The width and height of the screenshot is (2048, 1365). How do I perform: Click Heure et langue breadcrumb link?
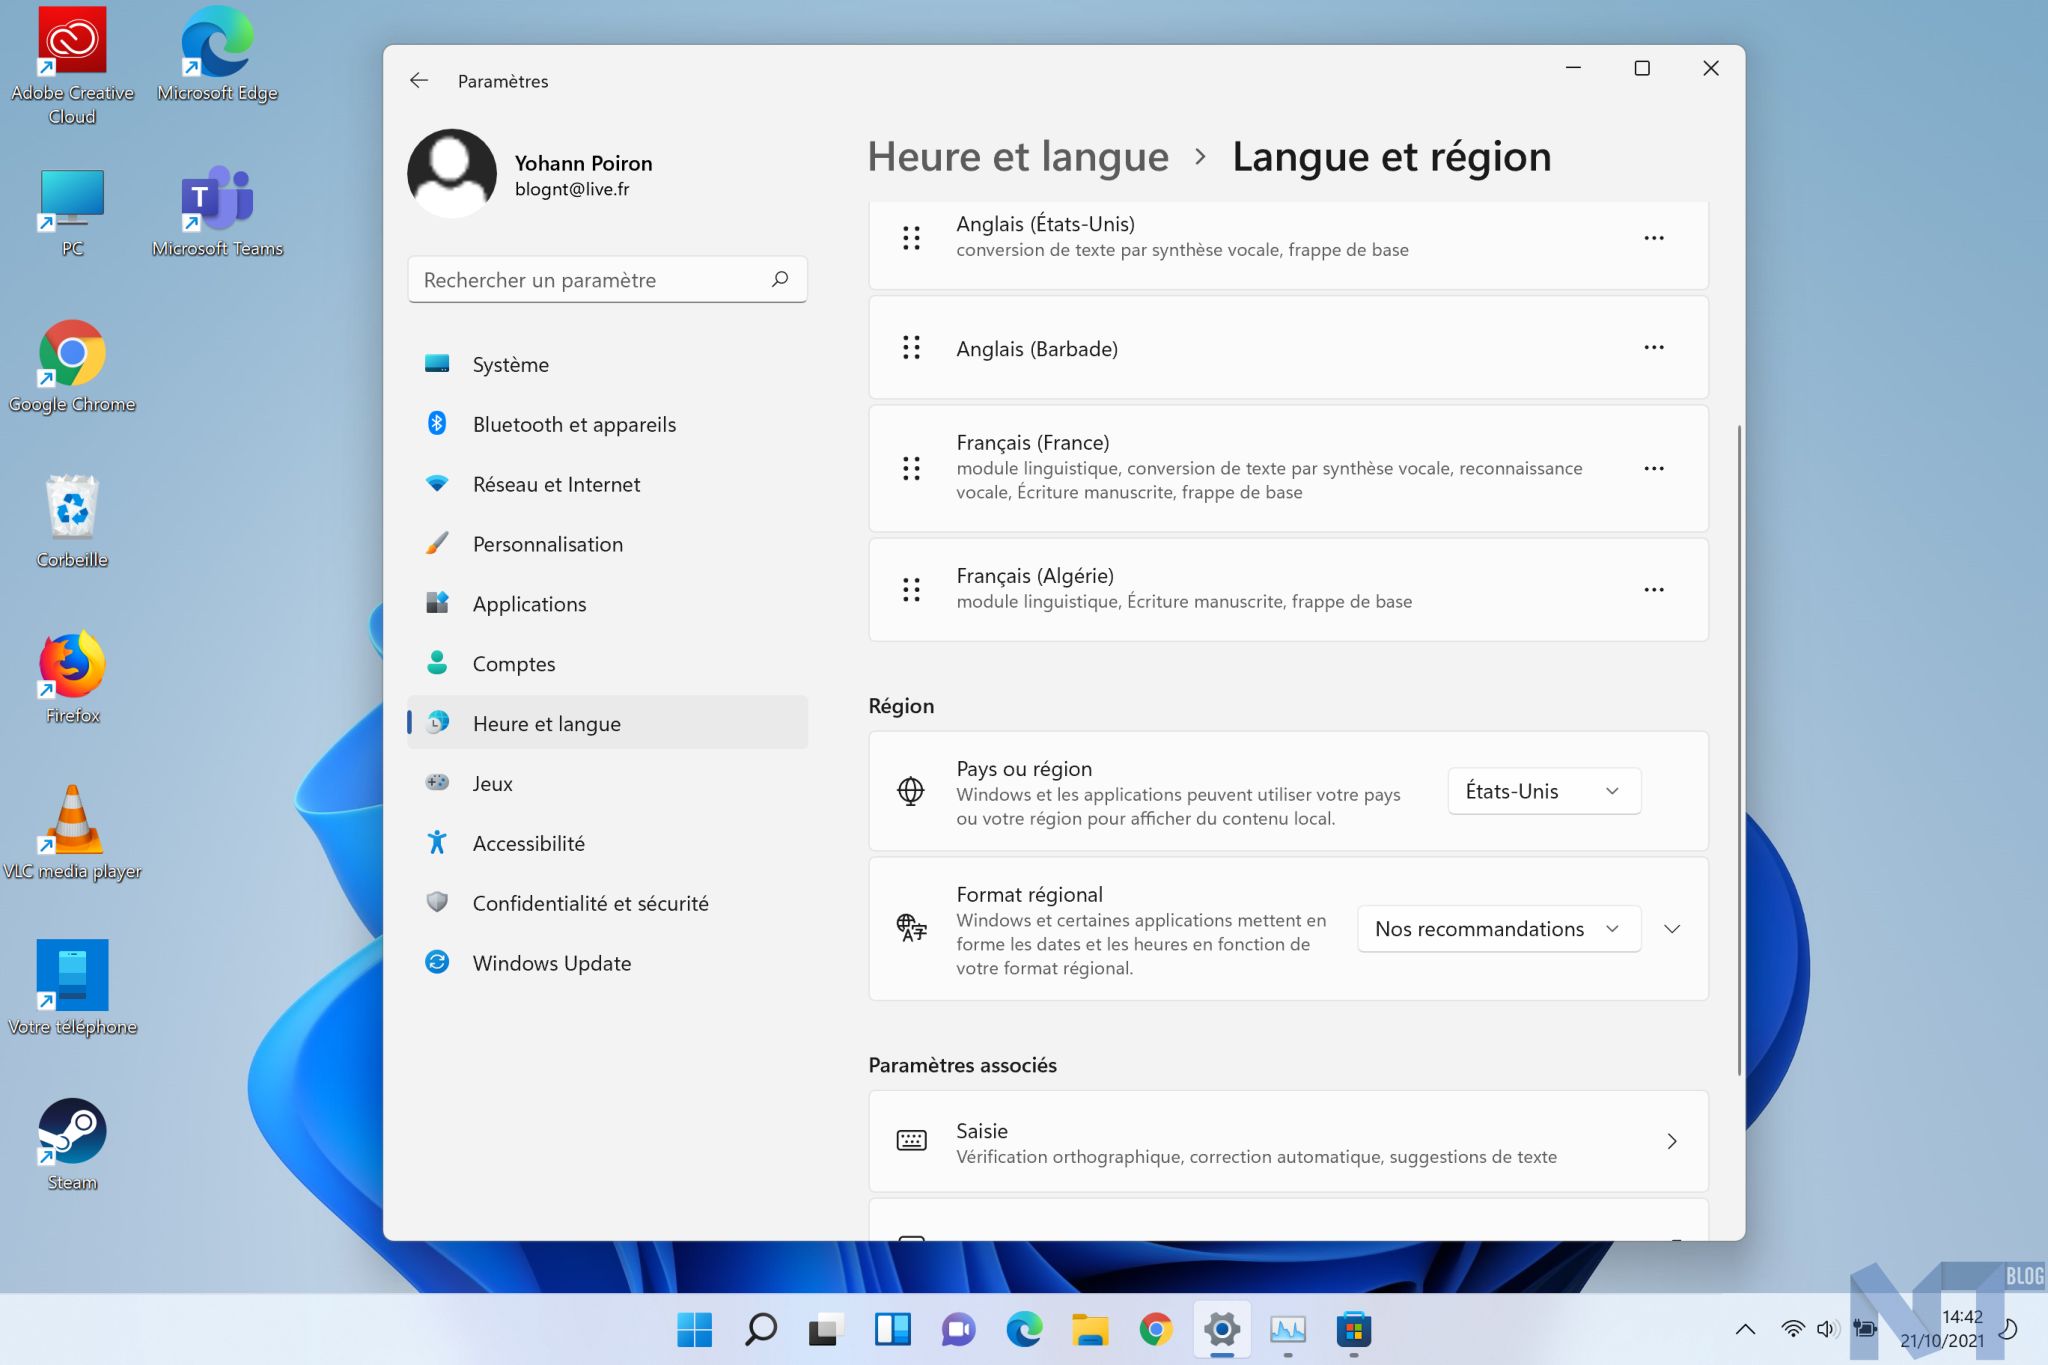pos(1017,157)
